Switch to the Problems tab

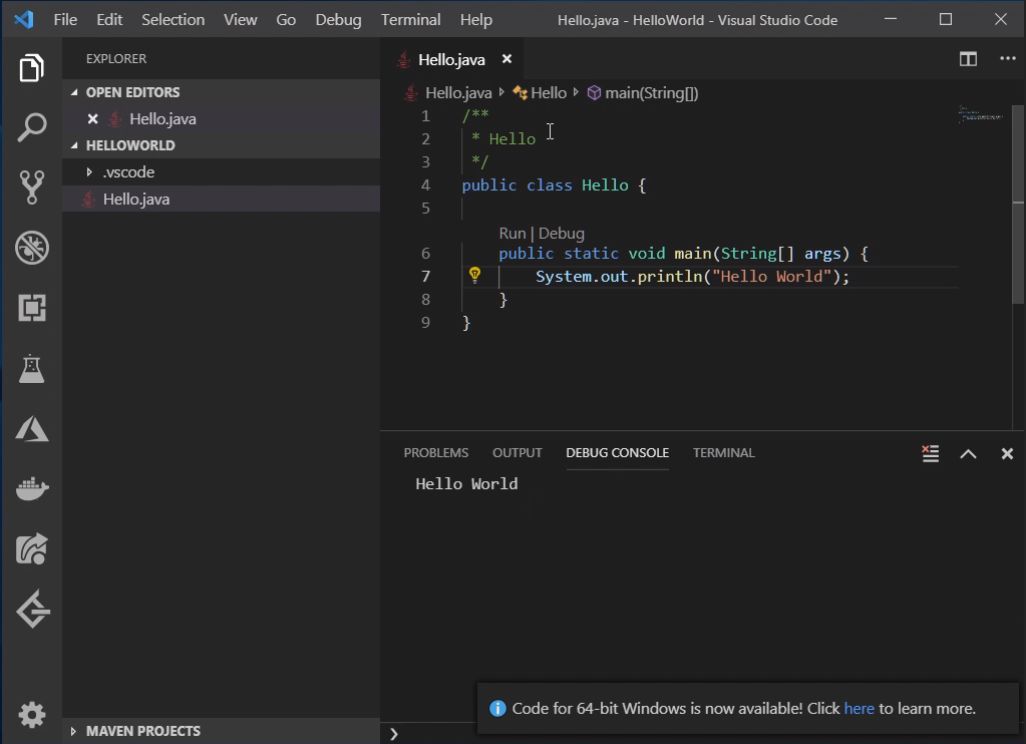(x=435, y=453)
